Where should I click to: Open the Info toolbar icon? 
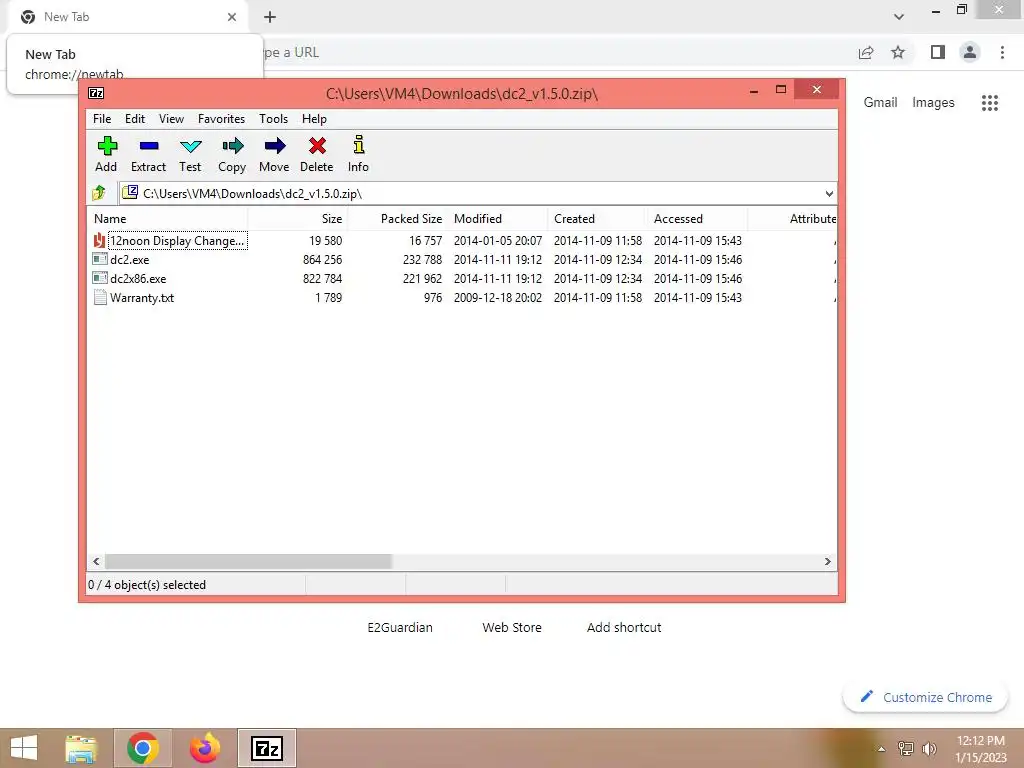359,144
